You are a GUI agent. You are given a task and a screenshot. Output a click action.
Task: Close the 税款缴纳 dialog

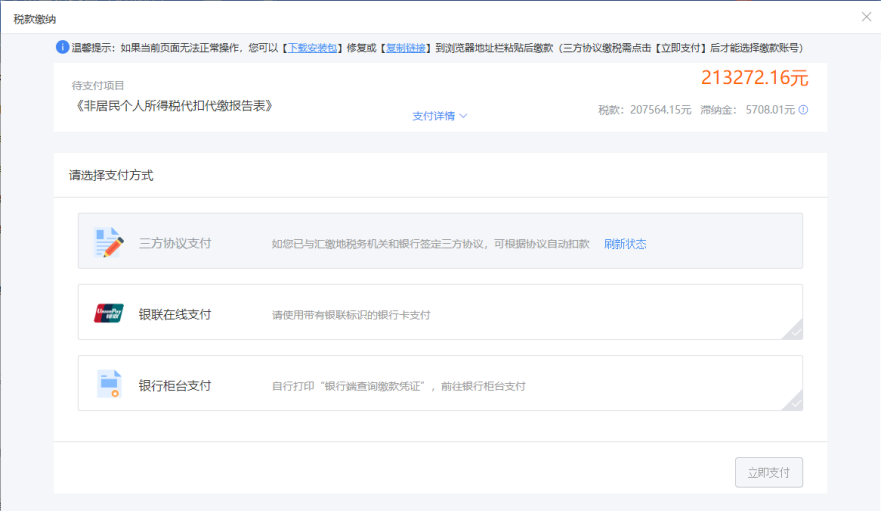[x=866, y=17]
